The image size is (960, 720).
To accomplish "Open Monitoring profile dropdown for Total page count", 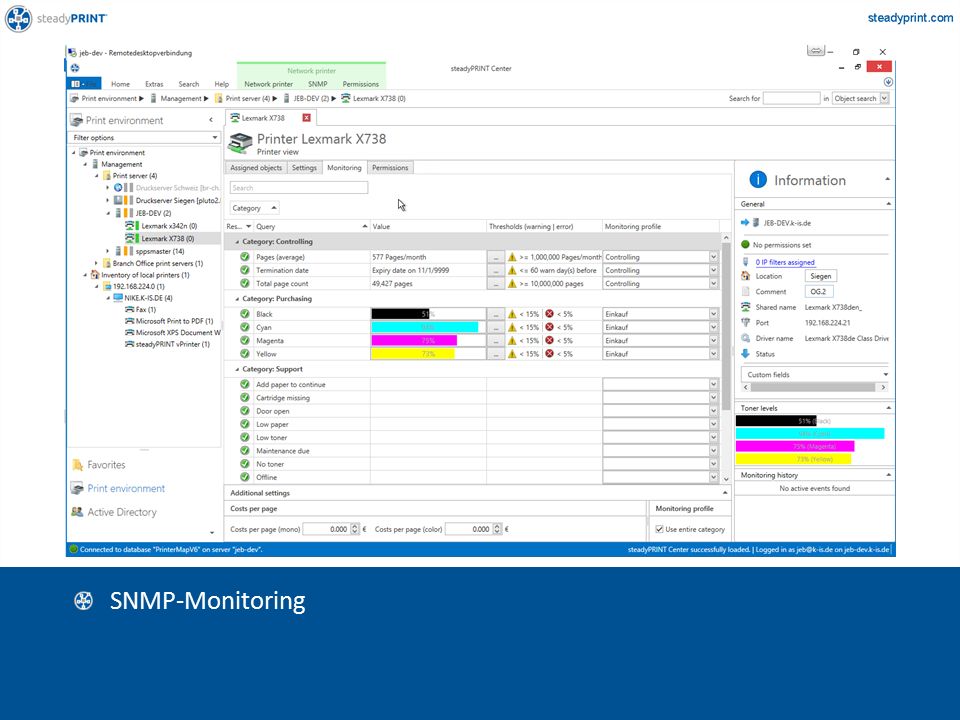I will click(713, 284).
